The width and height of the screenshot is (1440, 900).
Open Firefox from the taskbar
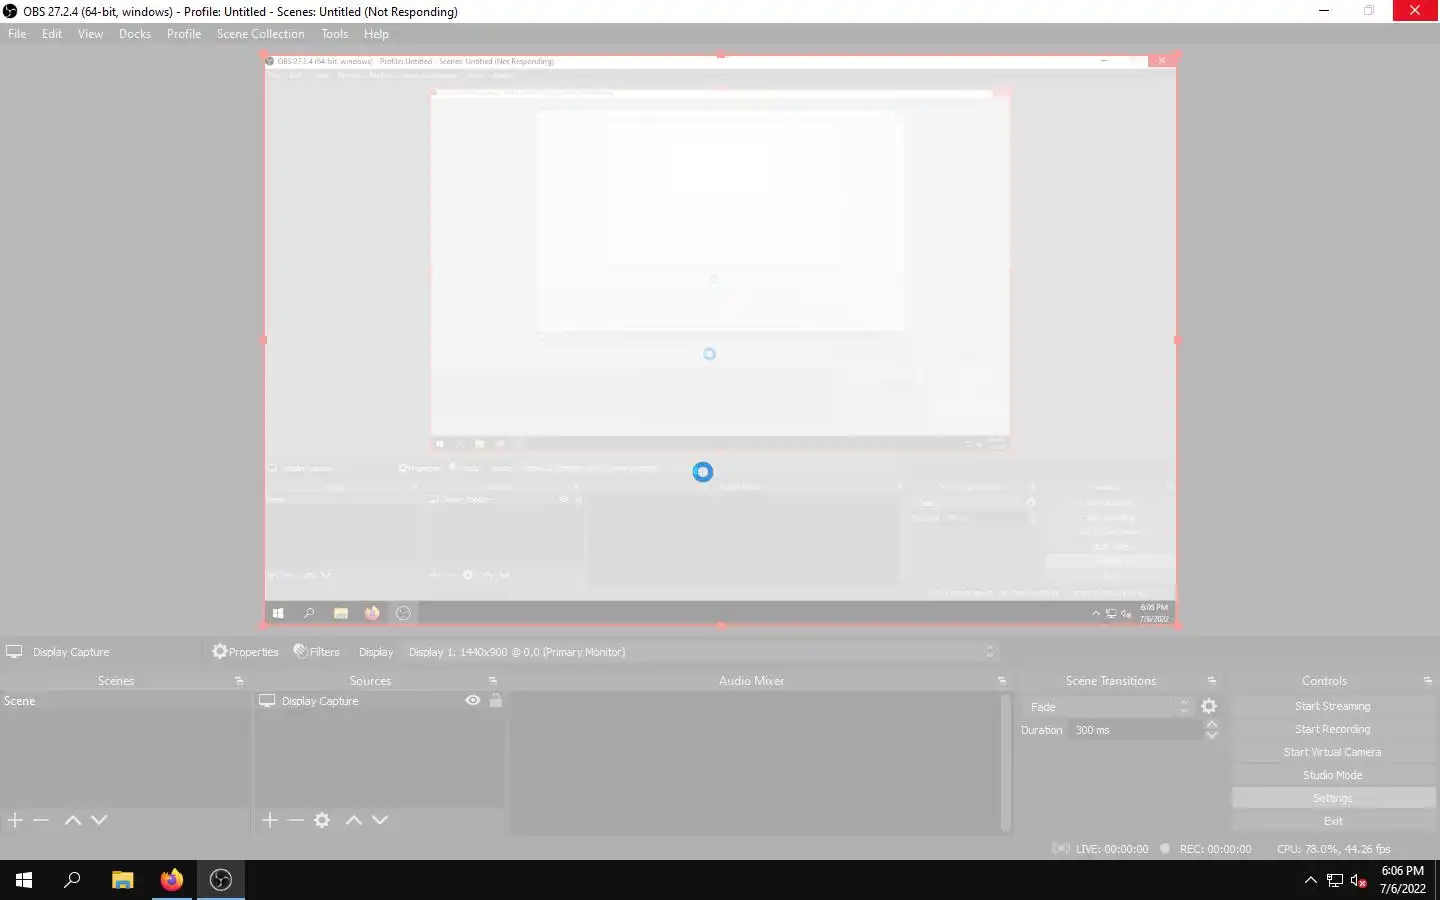172,880
